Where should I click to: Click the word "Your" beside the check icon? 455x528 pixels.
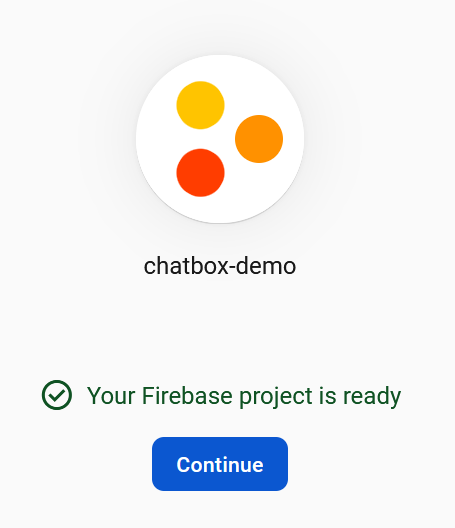[111, 395]
